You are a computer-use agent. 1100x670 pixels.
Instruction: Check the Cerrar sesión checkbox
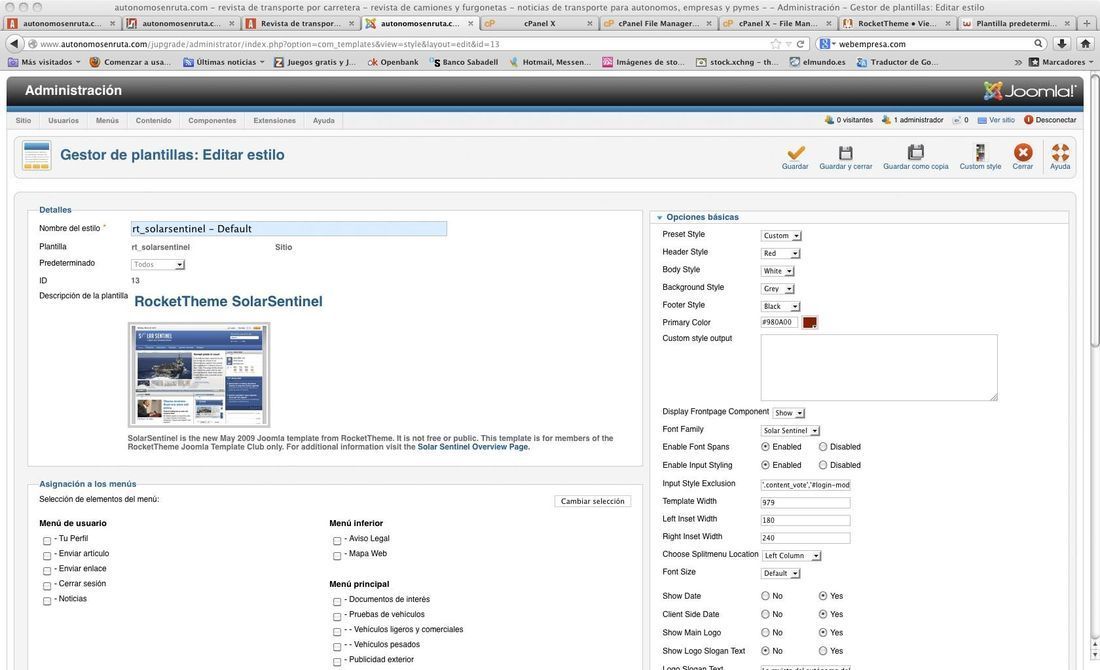pos(47,586)
